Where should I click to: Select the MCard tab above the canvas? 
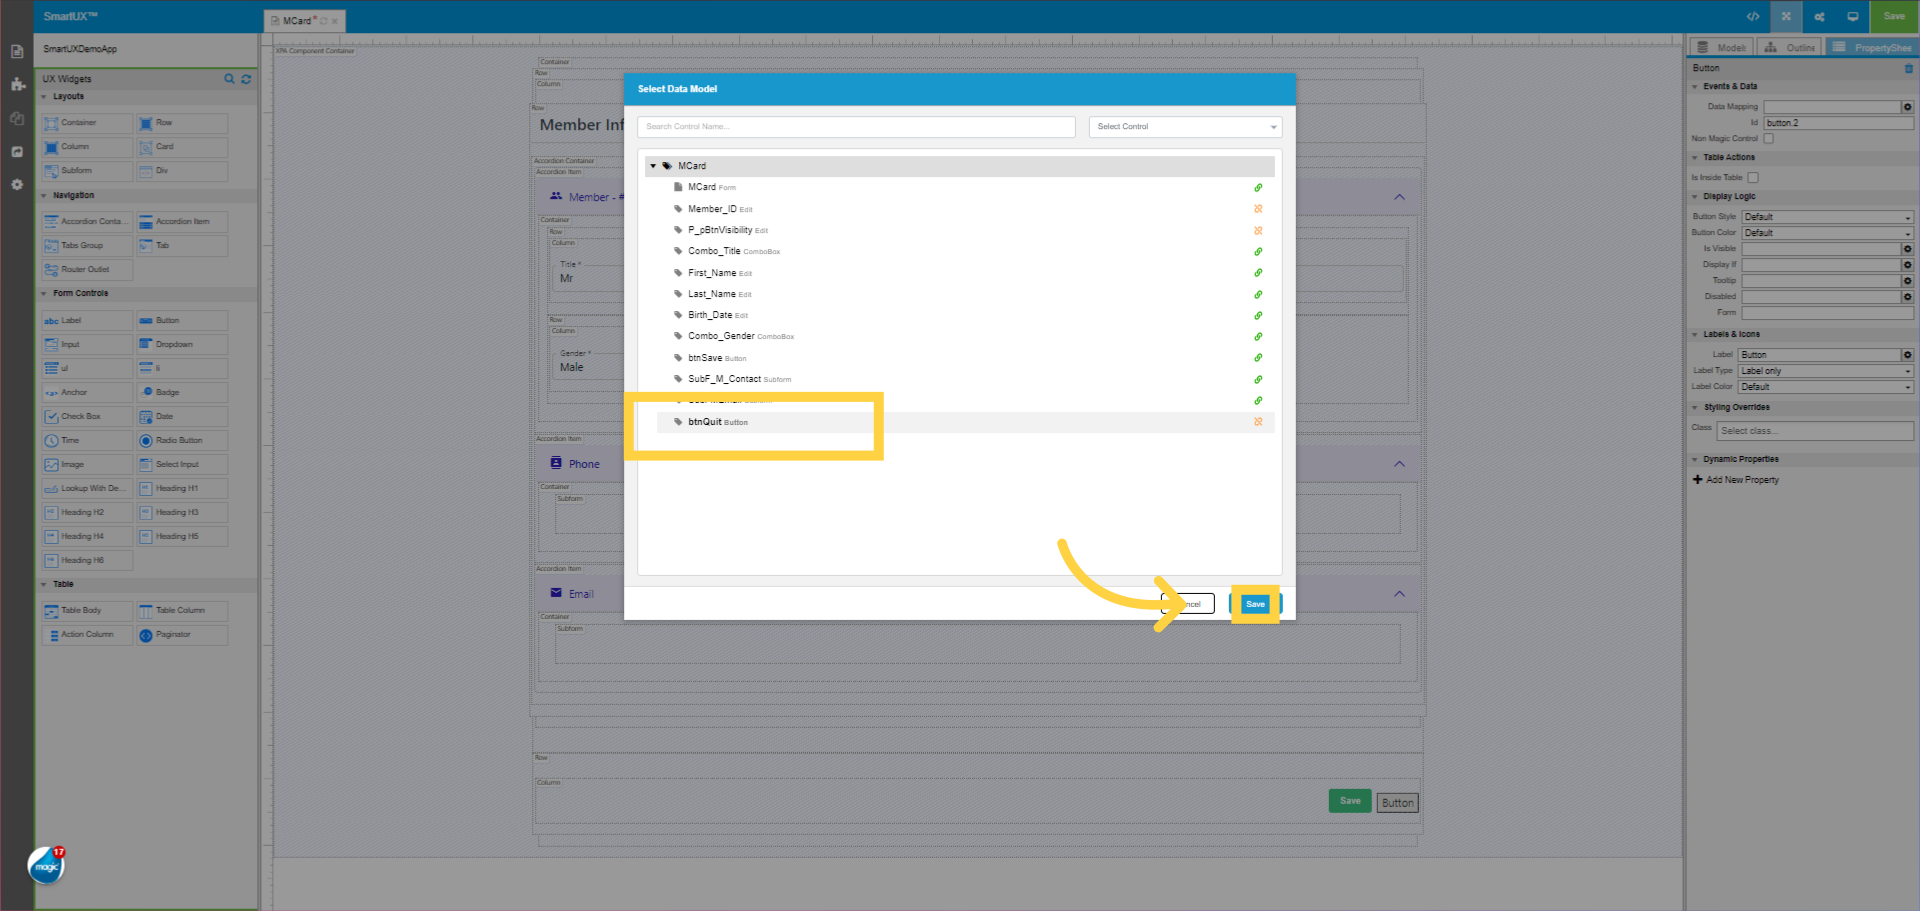tap(300, 20)
